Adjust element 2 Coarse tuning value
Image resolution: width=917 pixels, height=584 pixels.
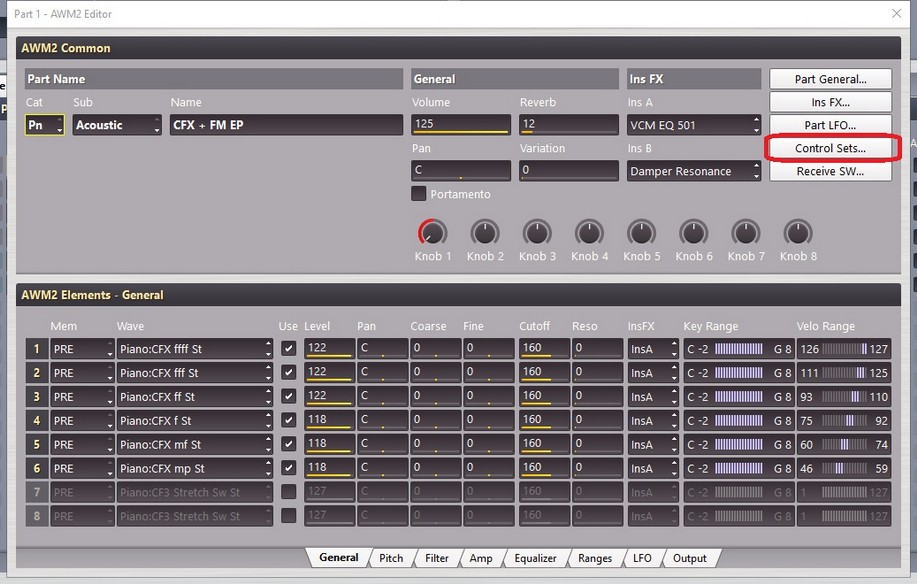[x=436, y=373]
